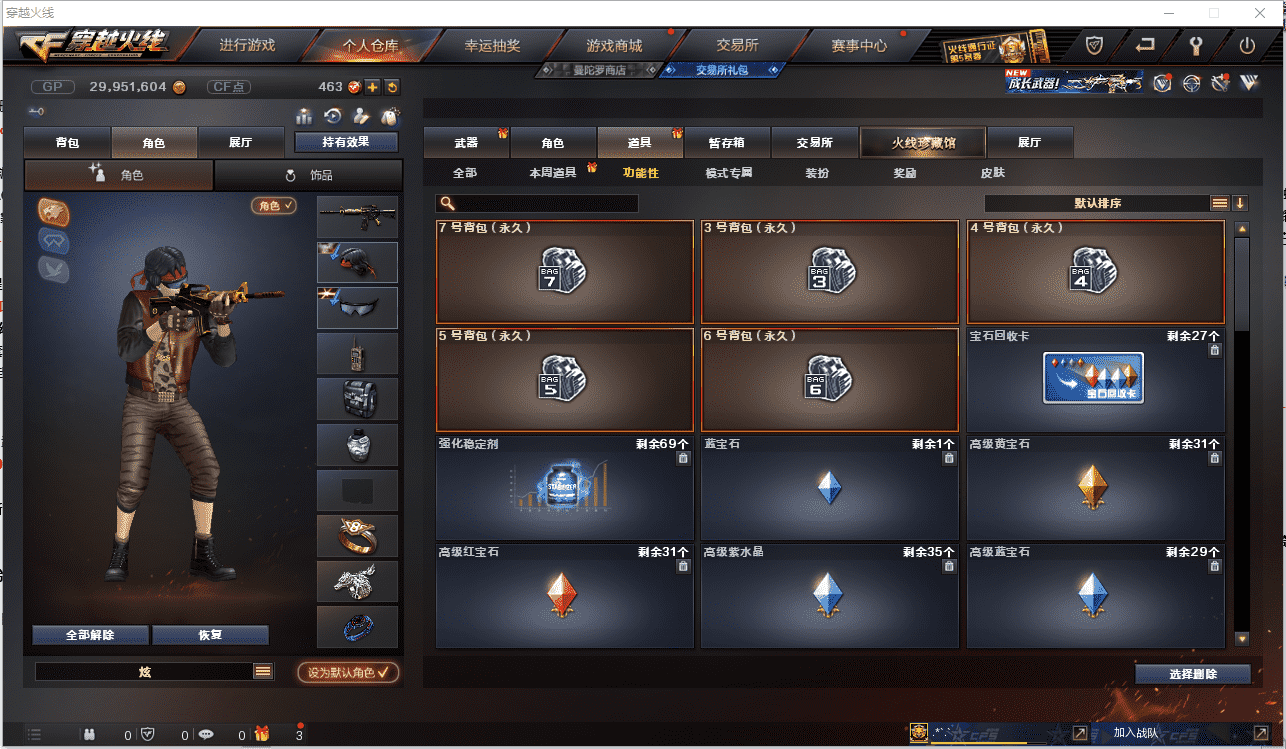Expand the 炫 character list dropdown
The height and width of the screenshot is (749, 1286).
(263, 672)
